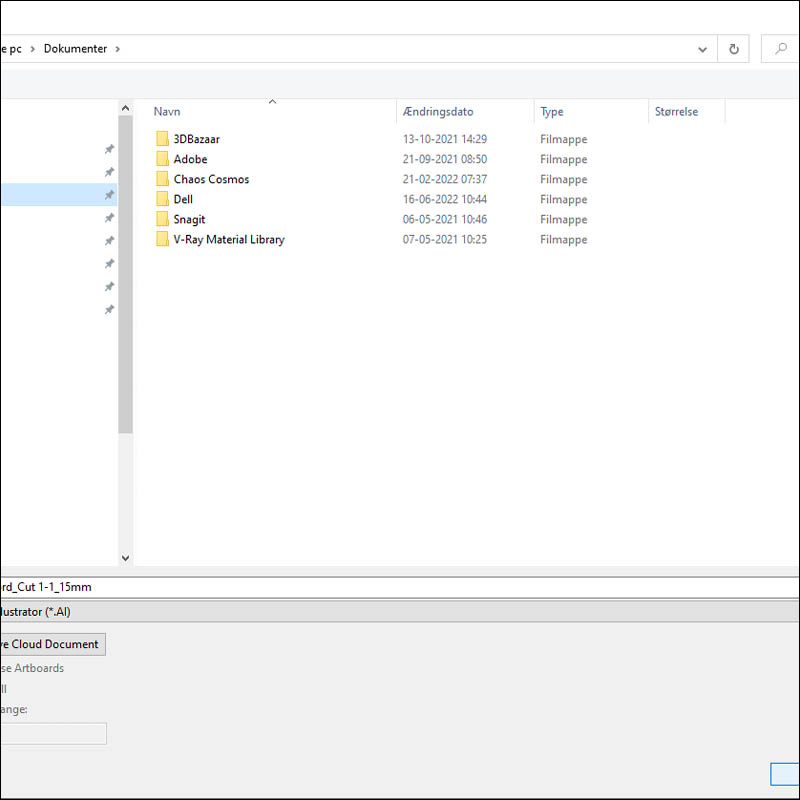Click the refresh icon in address bar
This screenshot has height=800, width=800.
733,49
